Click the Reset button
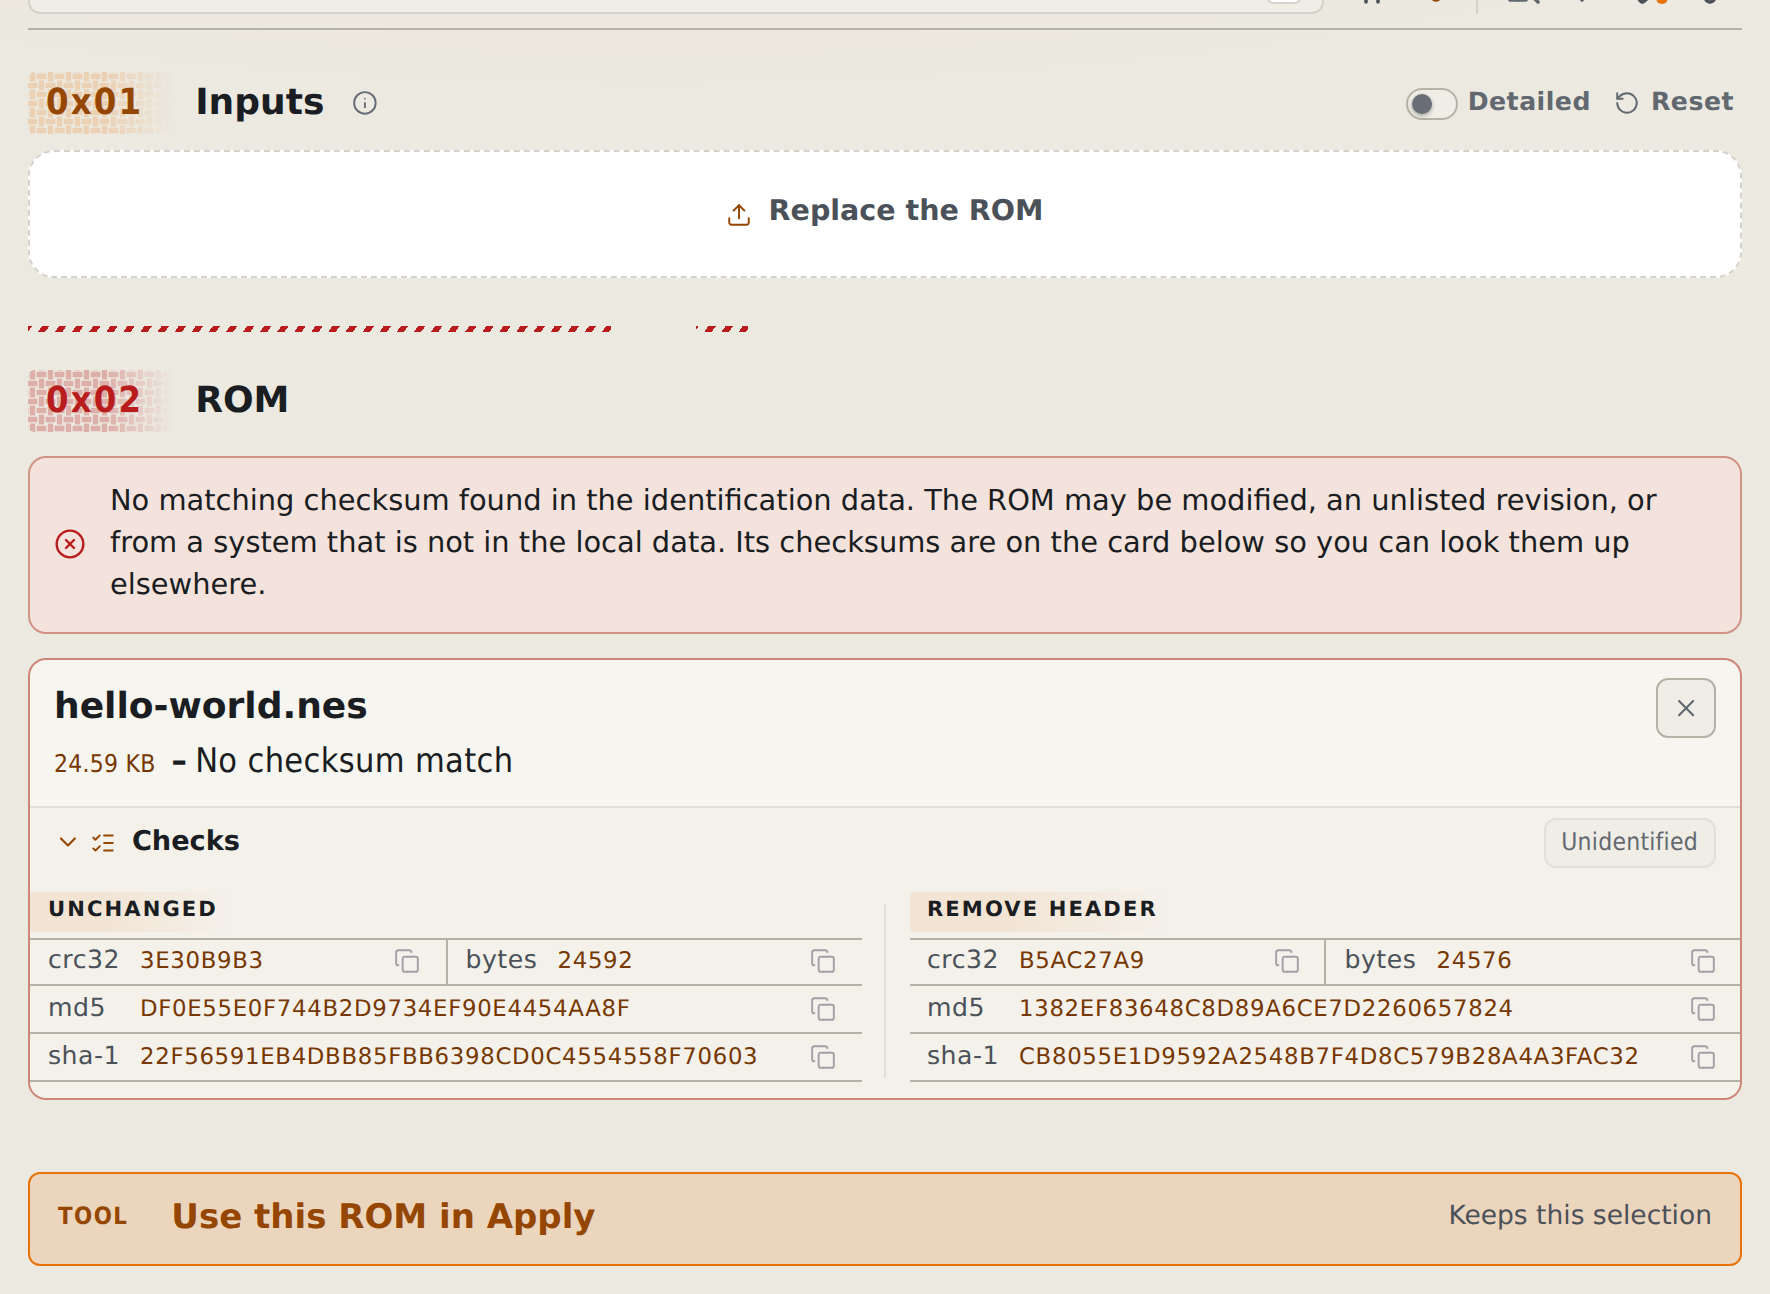This screenshot has height=1294, width=1770. tap(1674, 102)
